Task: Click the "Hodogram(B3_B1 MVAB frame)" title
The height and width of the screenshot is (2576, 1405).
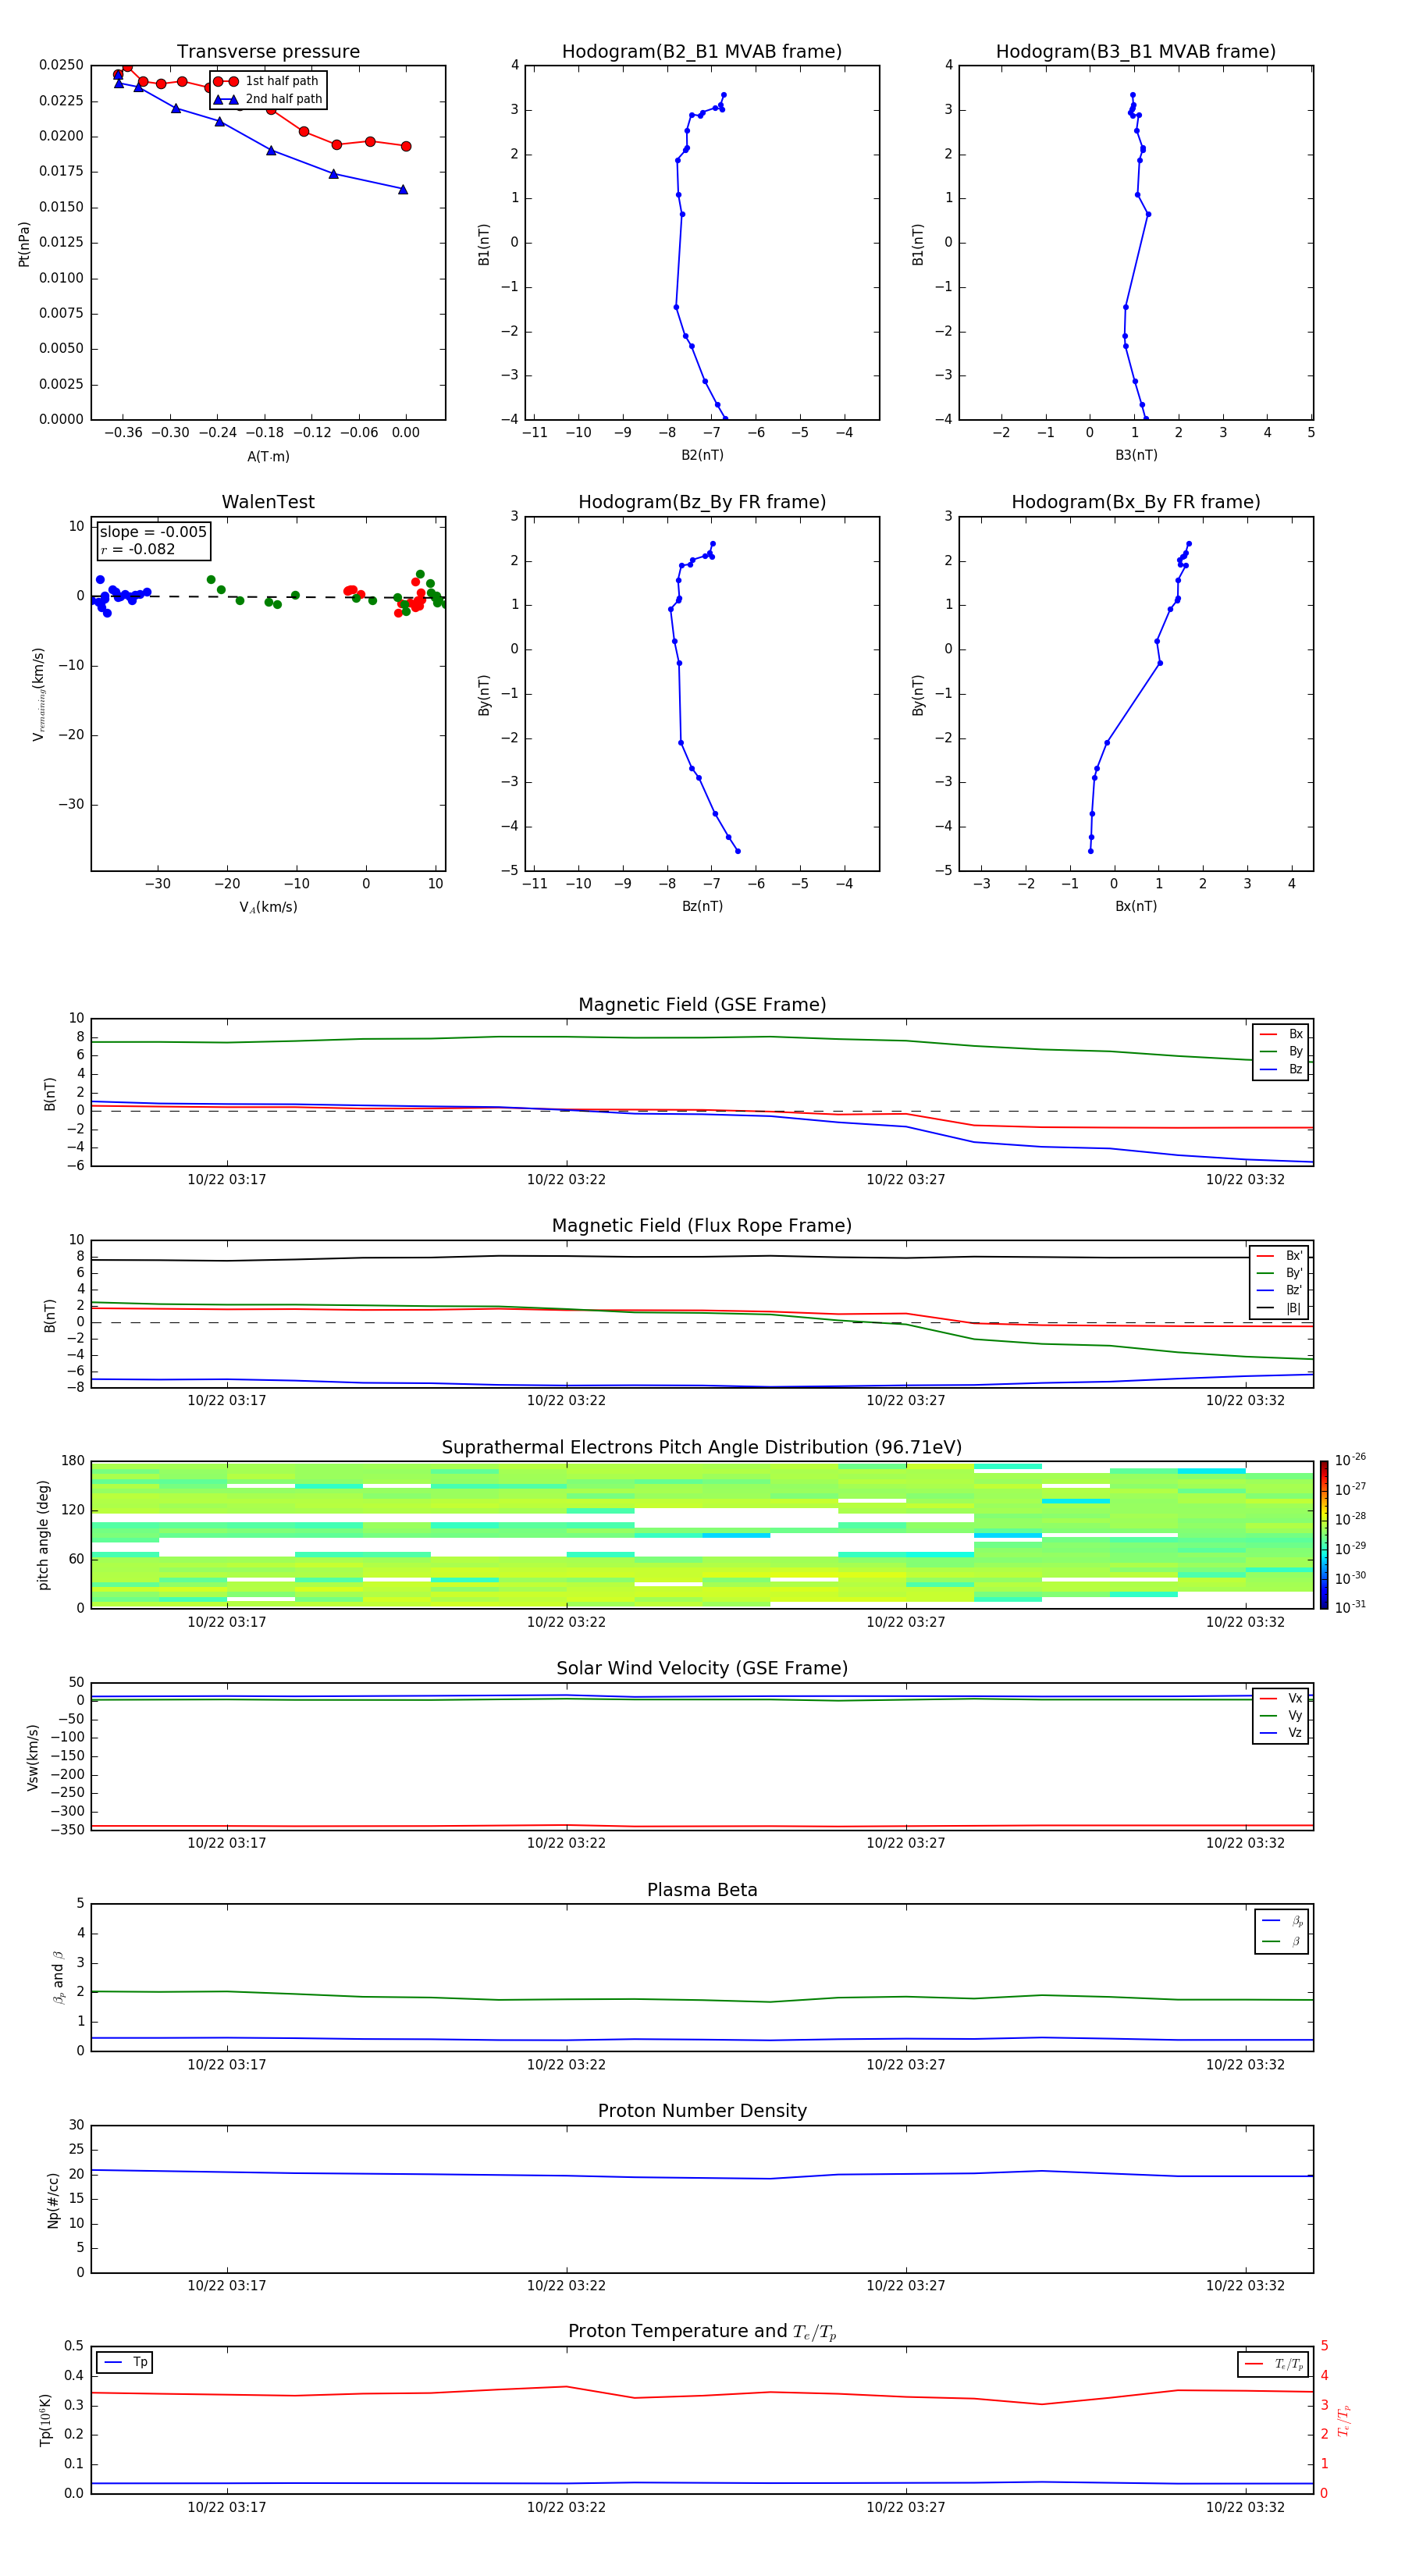Action: (1136, 52)
